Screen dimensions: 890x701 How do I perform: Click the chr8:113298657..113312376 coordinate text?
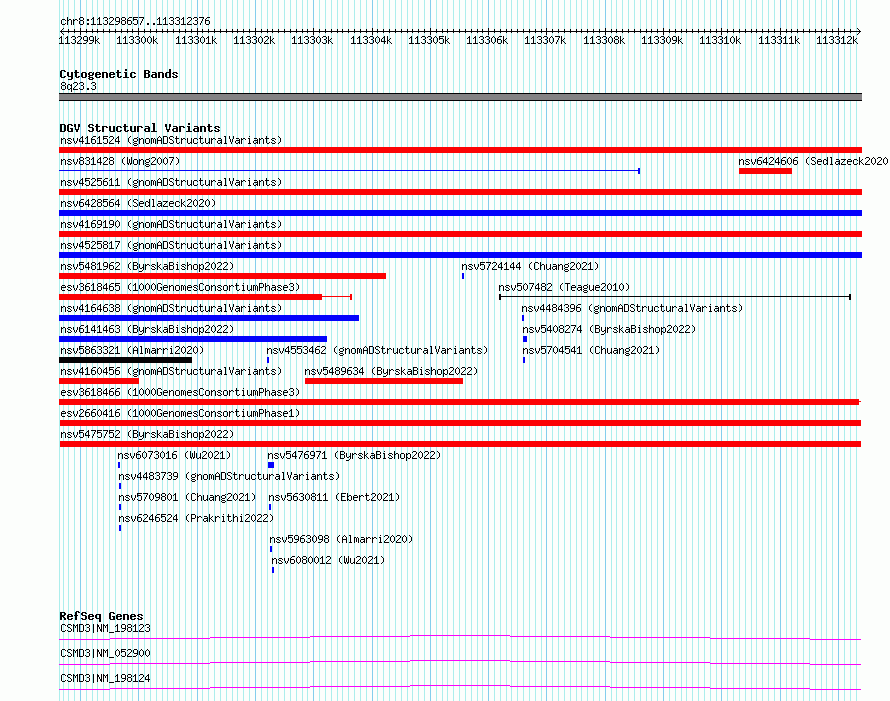click(135, 21)
